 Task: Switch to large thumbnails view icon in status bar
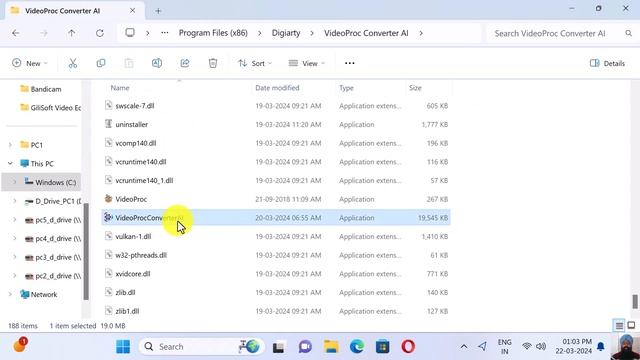pos(631,325)
